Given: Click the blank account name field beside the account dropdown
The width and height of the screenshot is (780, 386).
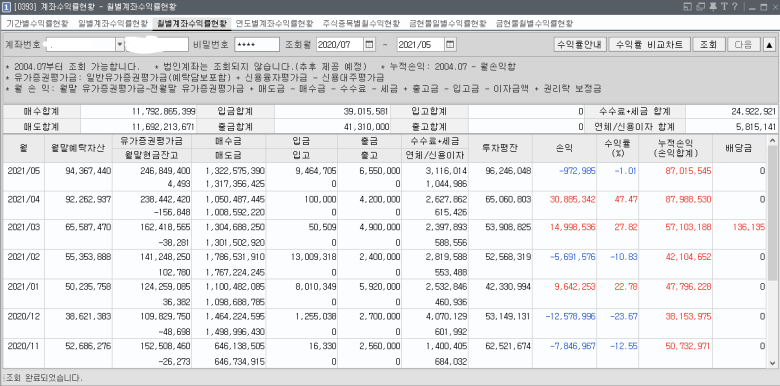Looking at the screenshot, I should [157, 45].
